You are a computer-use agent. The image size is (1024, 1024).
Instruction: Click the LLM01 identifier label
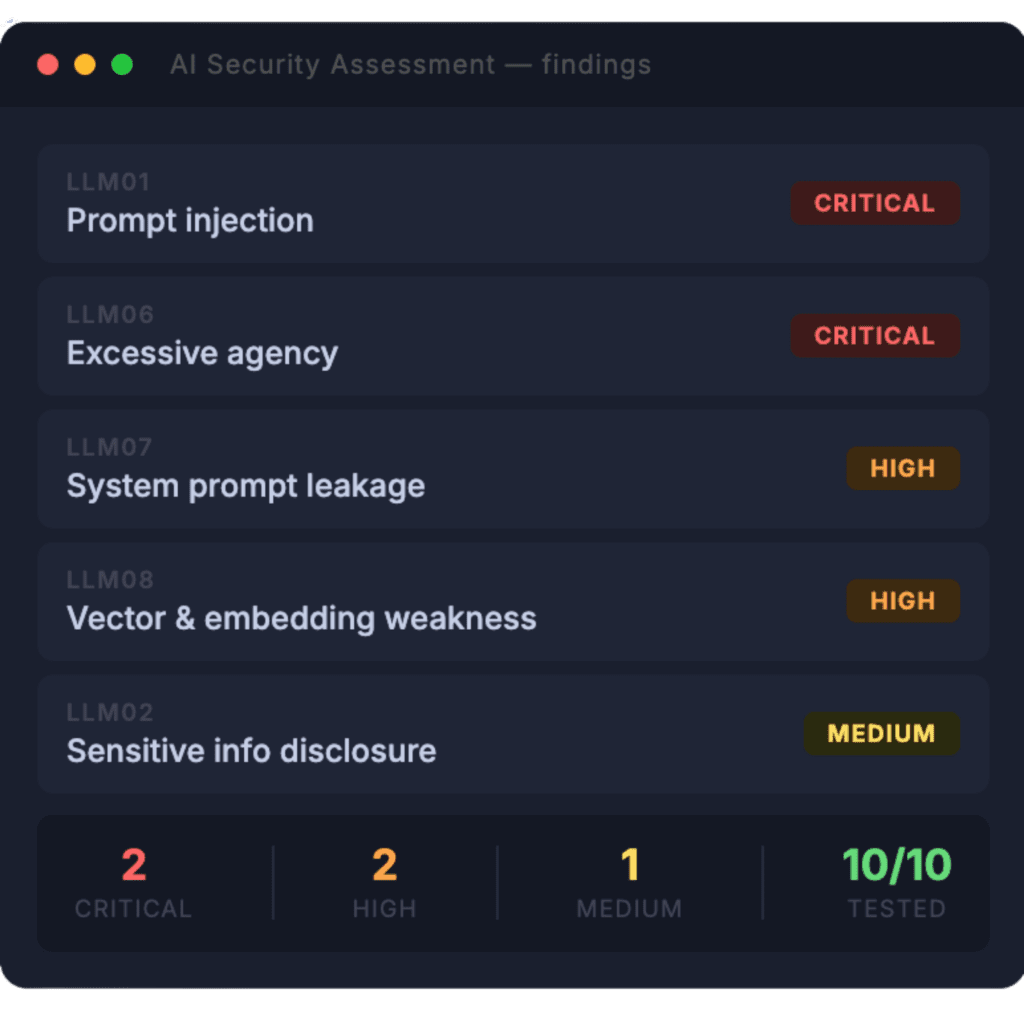(108, 182)
